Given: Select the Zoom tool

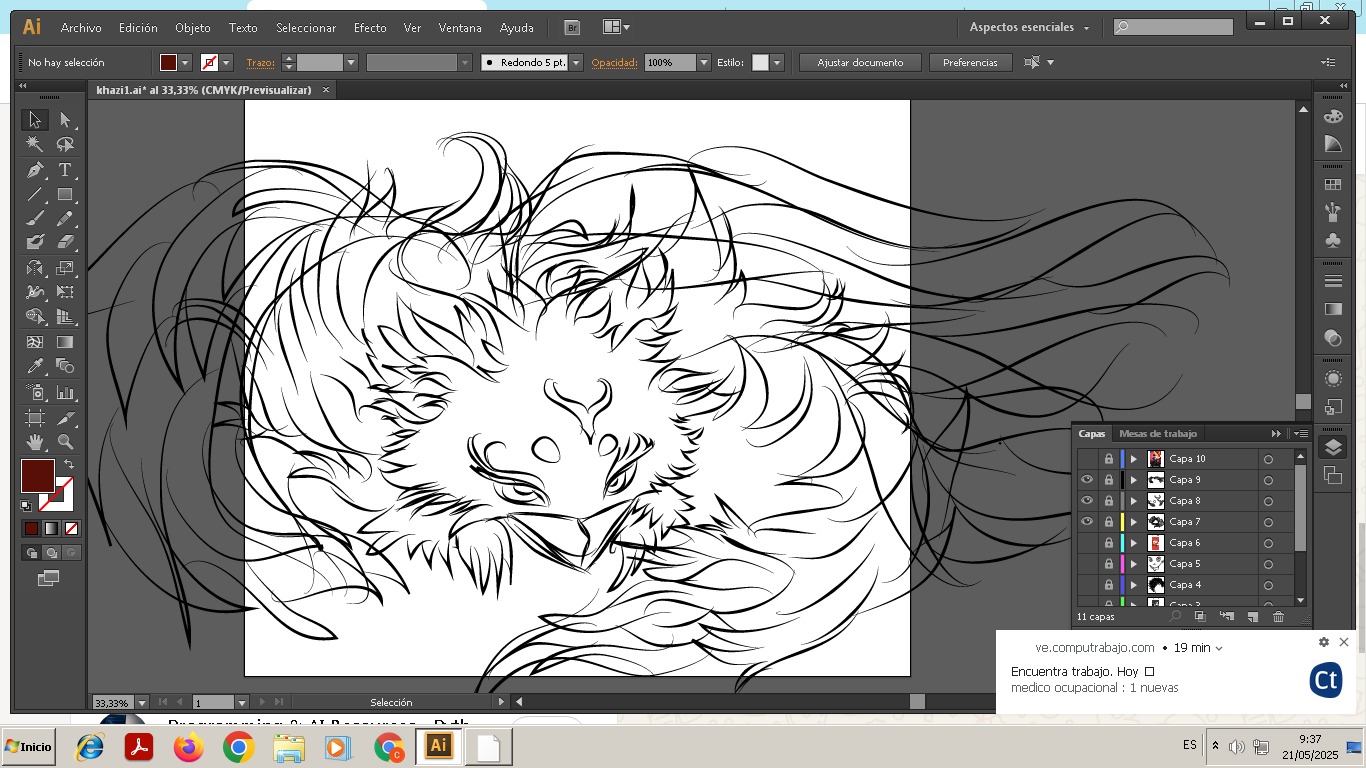Looking at the screenshot, I should (x=65, y=441).
